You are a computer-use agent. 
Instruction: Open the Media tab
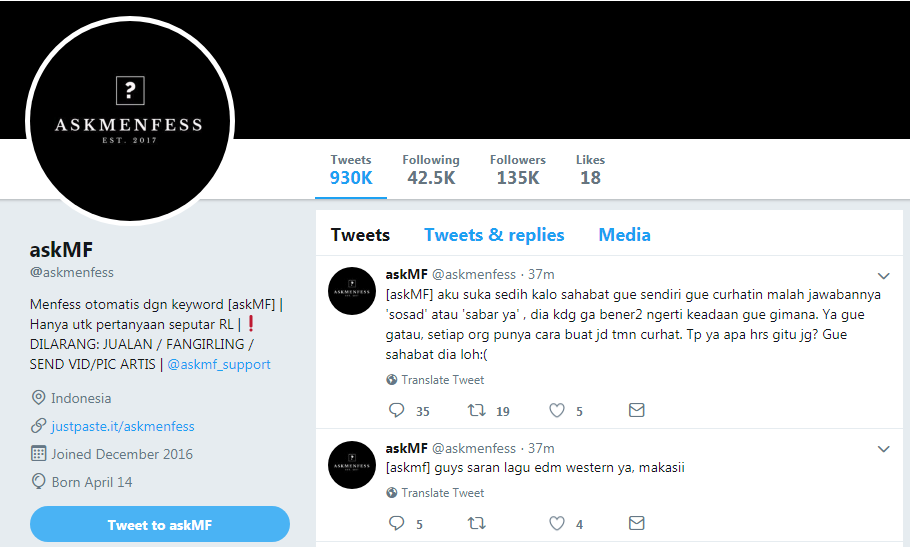coord(624,235)
